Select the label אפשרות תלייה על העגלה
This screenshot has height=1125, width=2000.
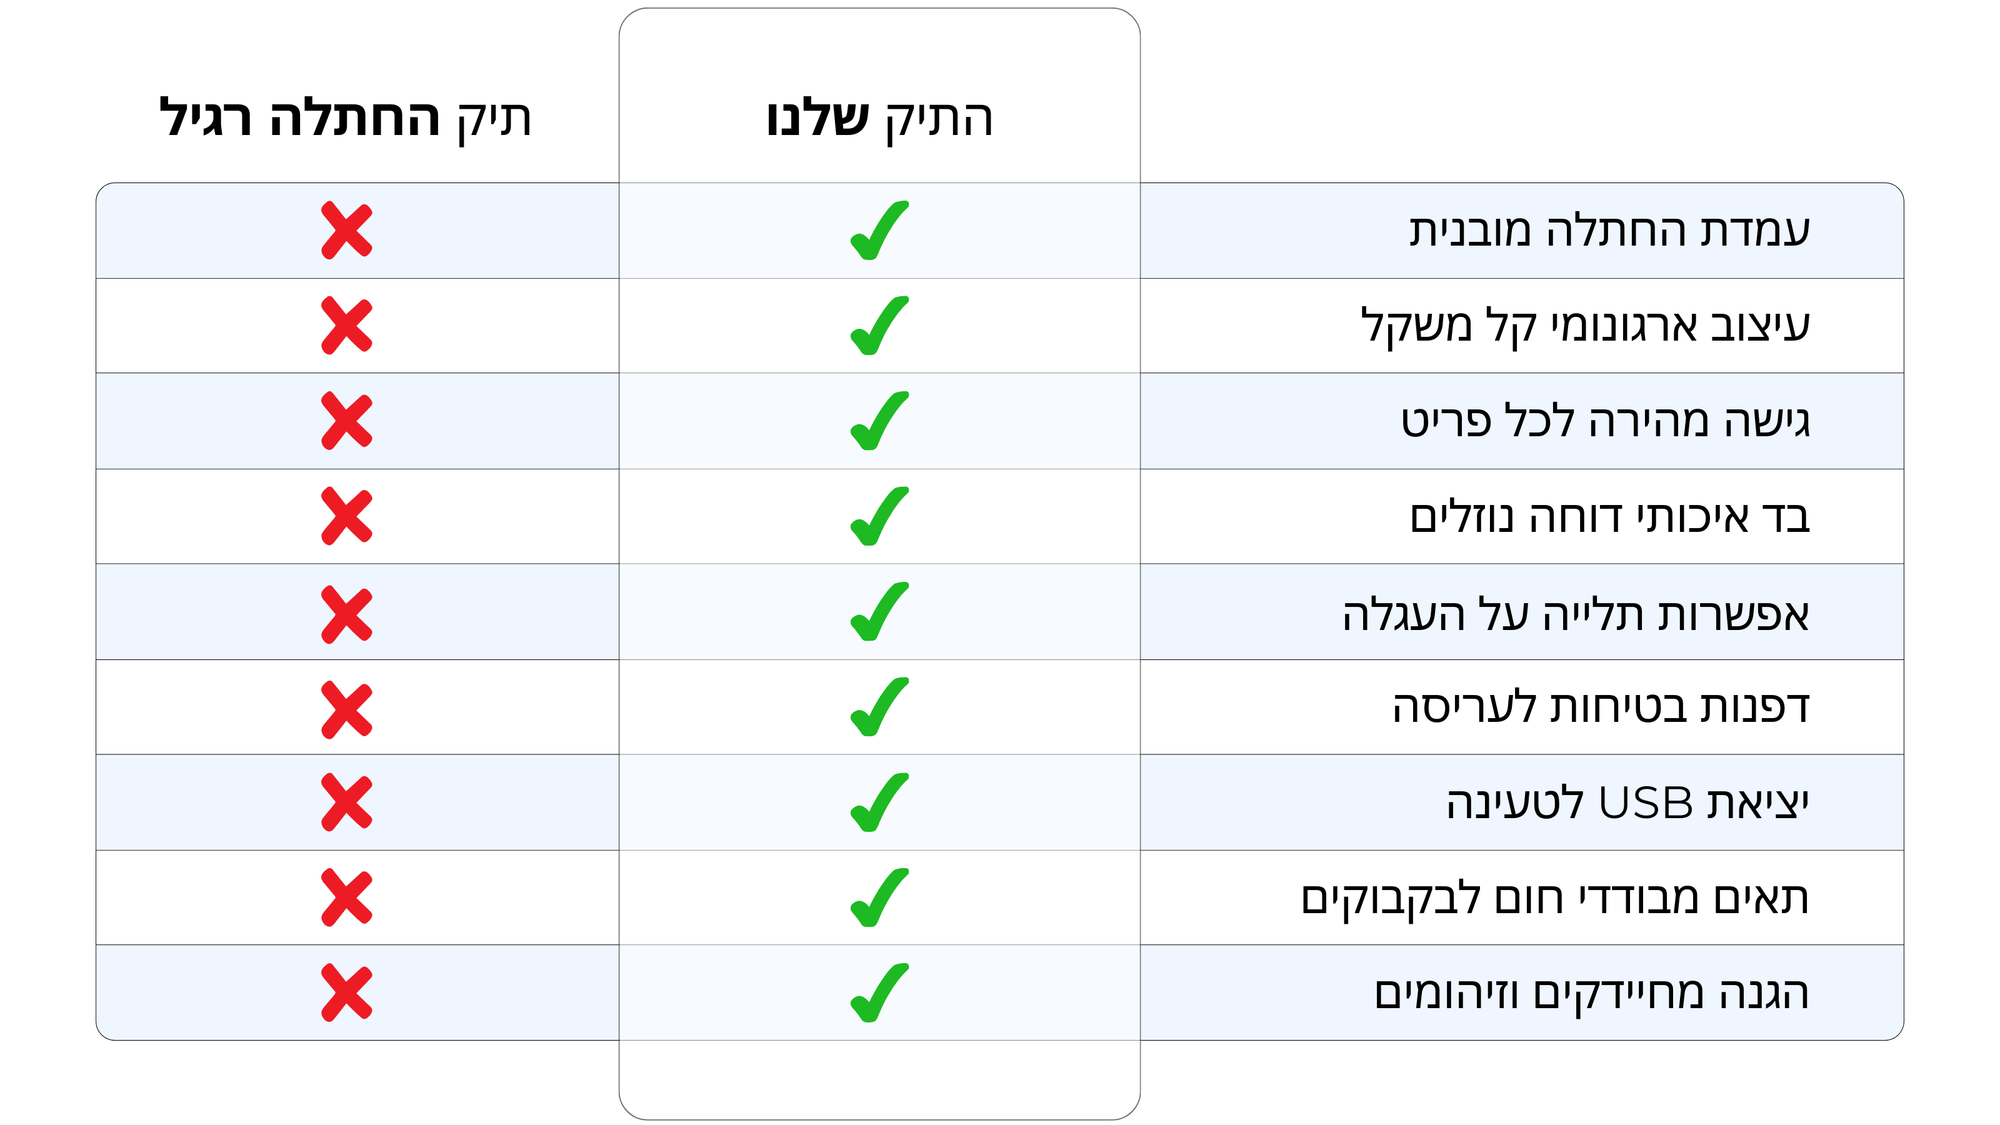tap(1576, 613)
